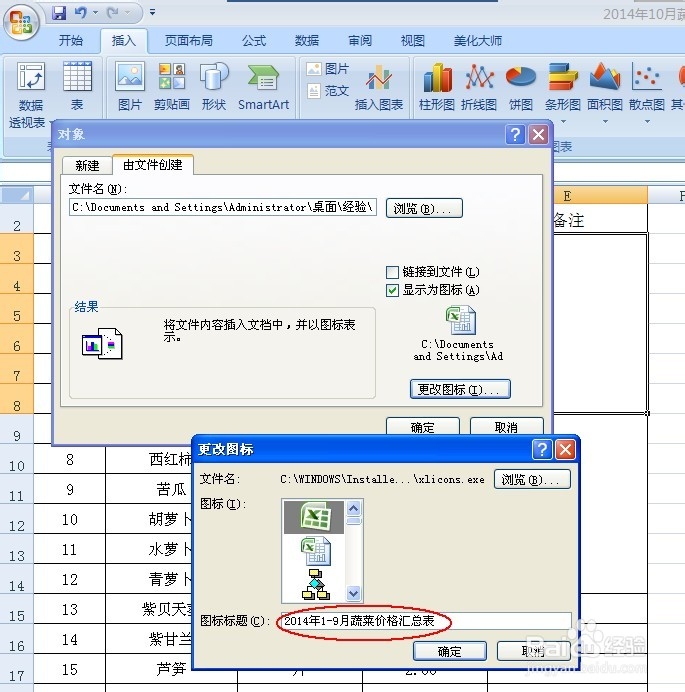Insert a bar chart (条形图)
Image resolution: width=685 pixels, height=692 pixels.
point(562,86)
